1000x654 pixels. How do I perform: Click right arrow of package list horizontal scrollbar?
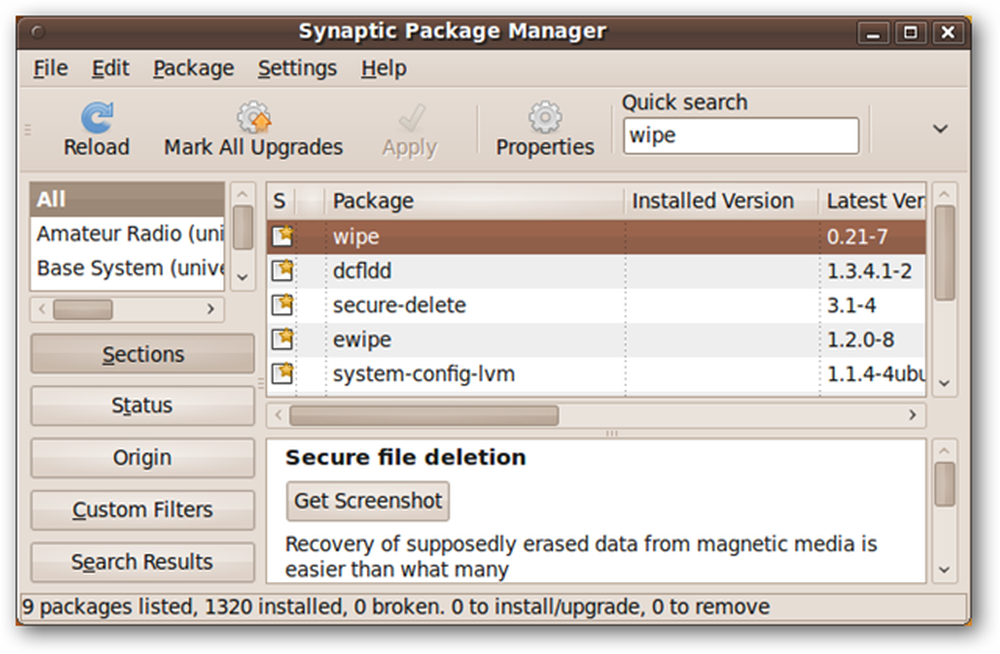click(913, 415)
